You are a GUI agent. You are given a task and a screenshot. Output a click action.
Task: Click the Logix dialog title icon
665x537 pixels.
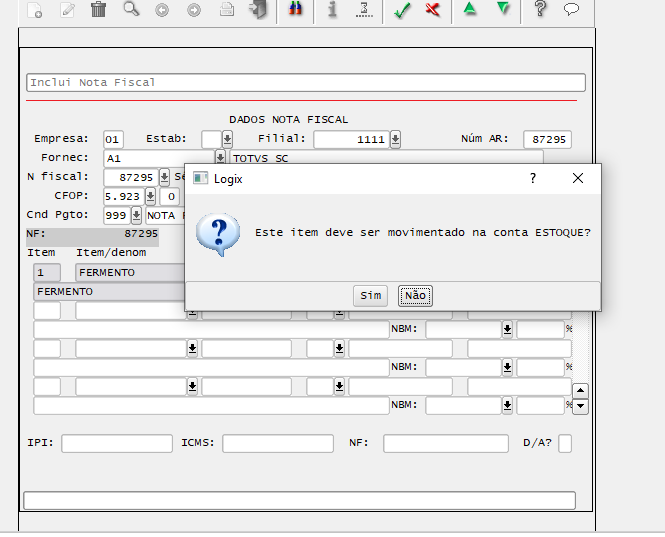click(x=201, y=178)
